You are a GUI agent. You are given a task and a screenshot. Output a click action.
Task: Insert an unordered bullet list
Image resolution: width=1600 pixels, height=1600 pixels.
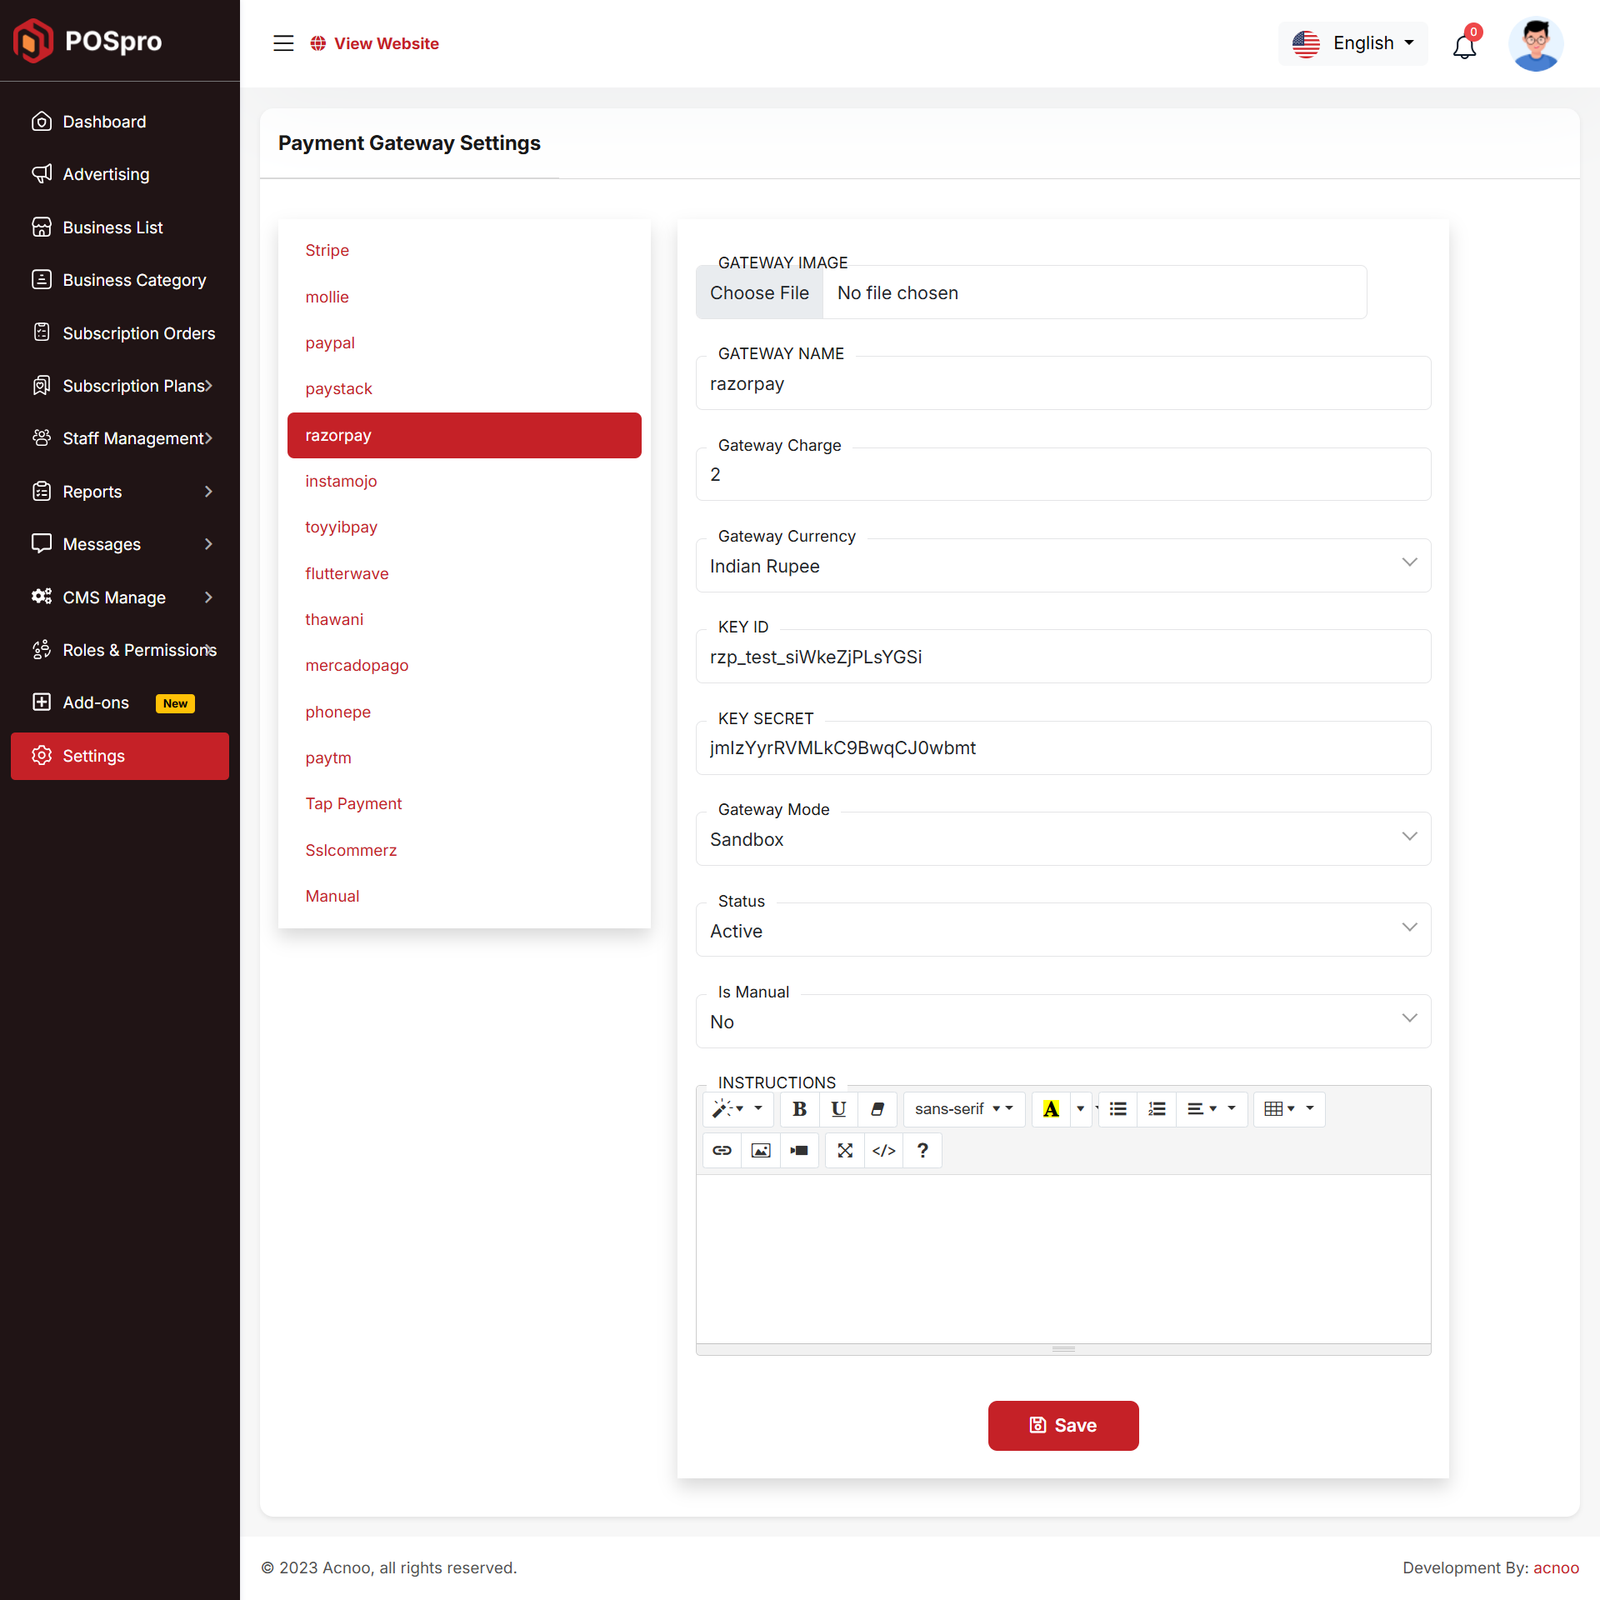pos(1118,1109)
